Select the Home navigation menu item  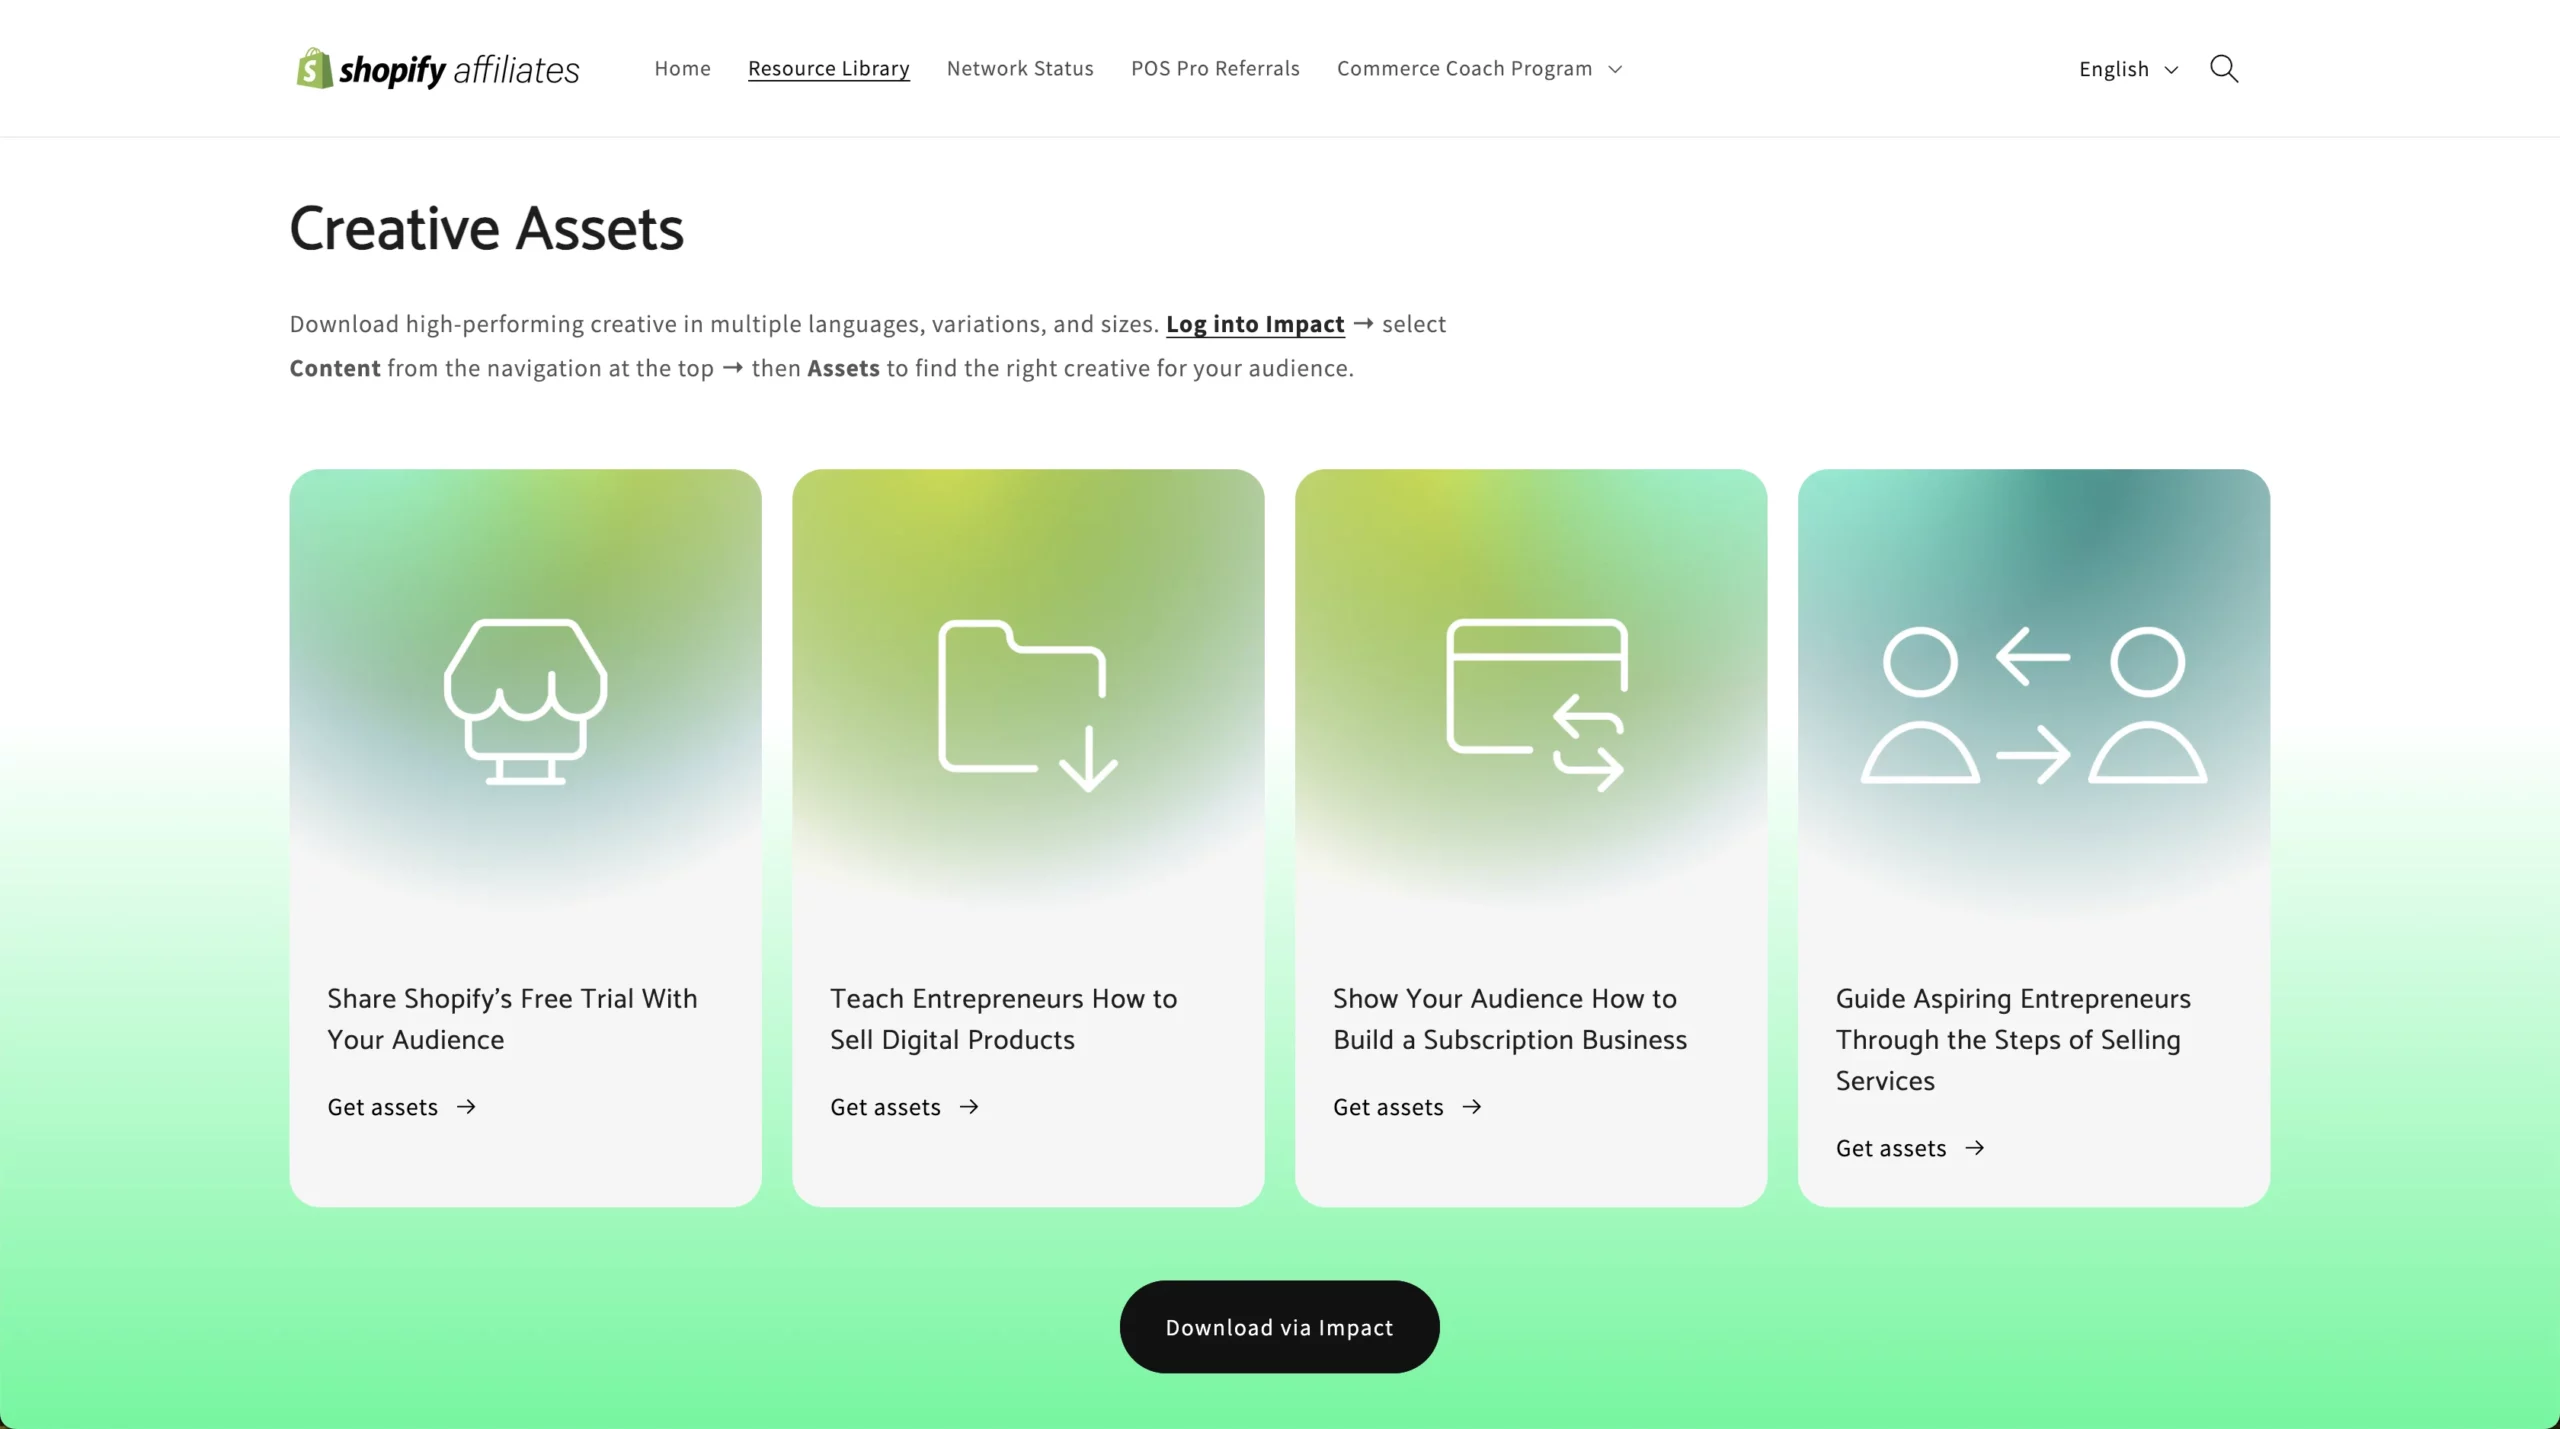pos(682,67)
